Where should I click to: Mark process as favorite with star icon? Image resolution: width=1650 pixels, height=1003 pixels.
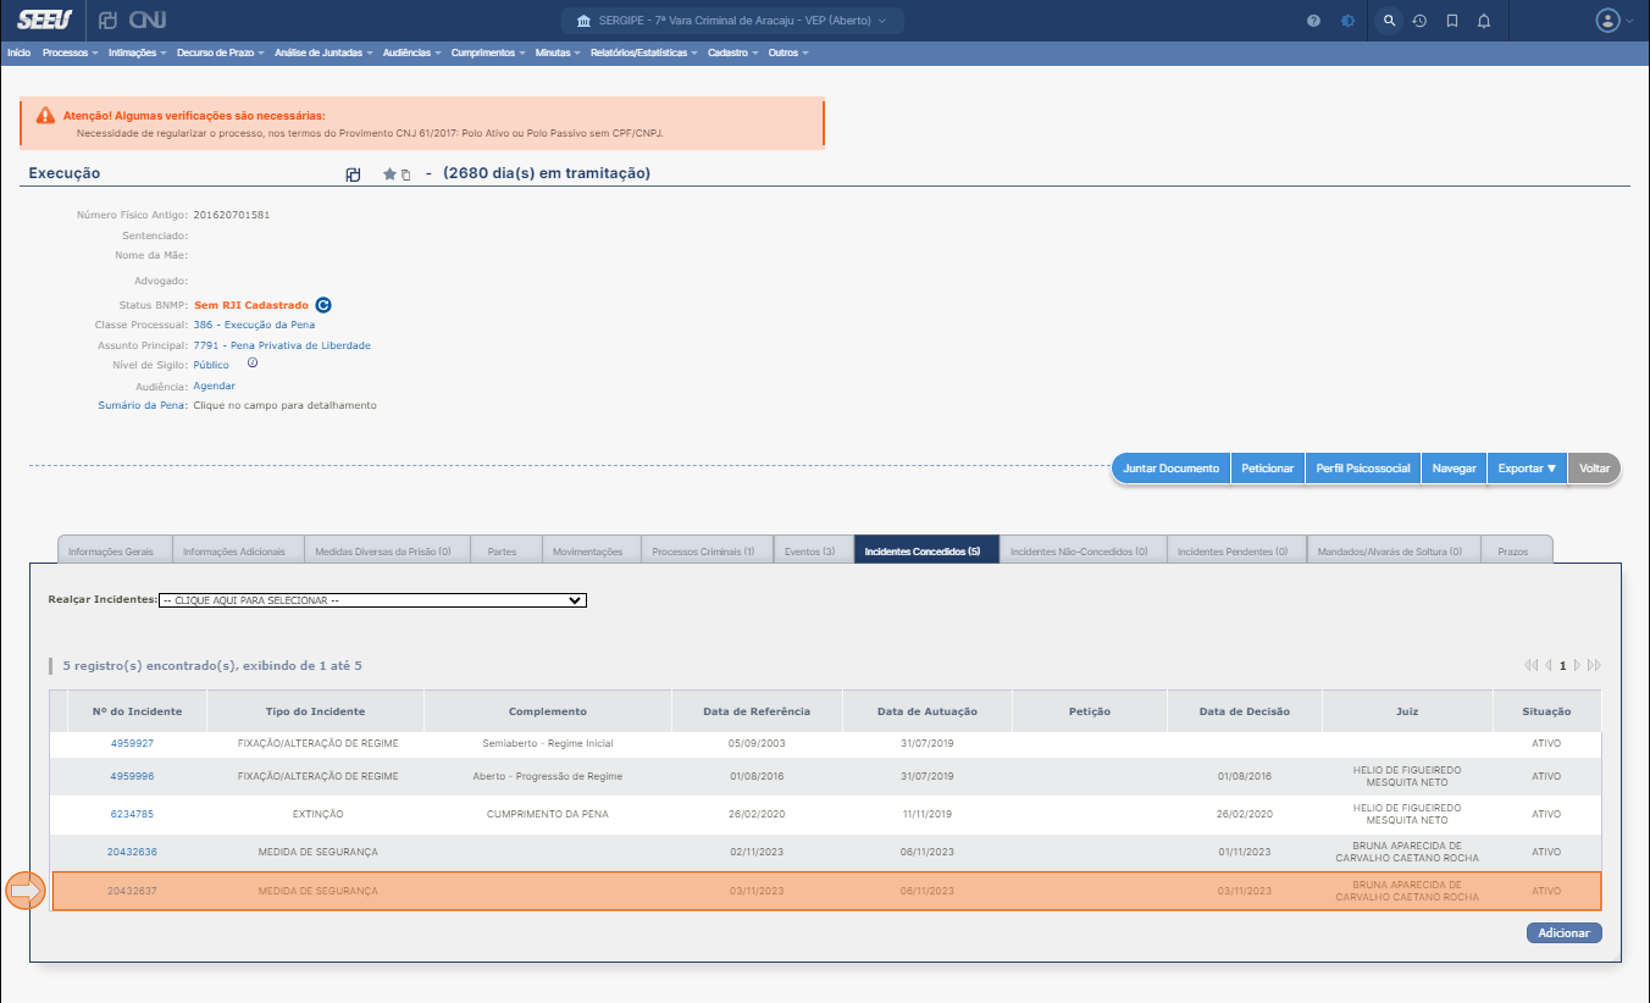(x=389, y=174)
